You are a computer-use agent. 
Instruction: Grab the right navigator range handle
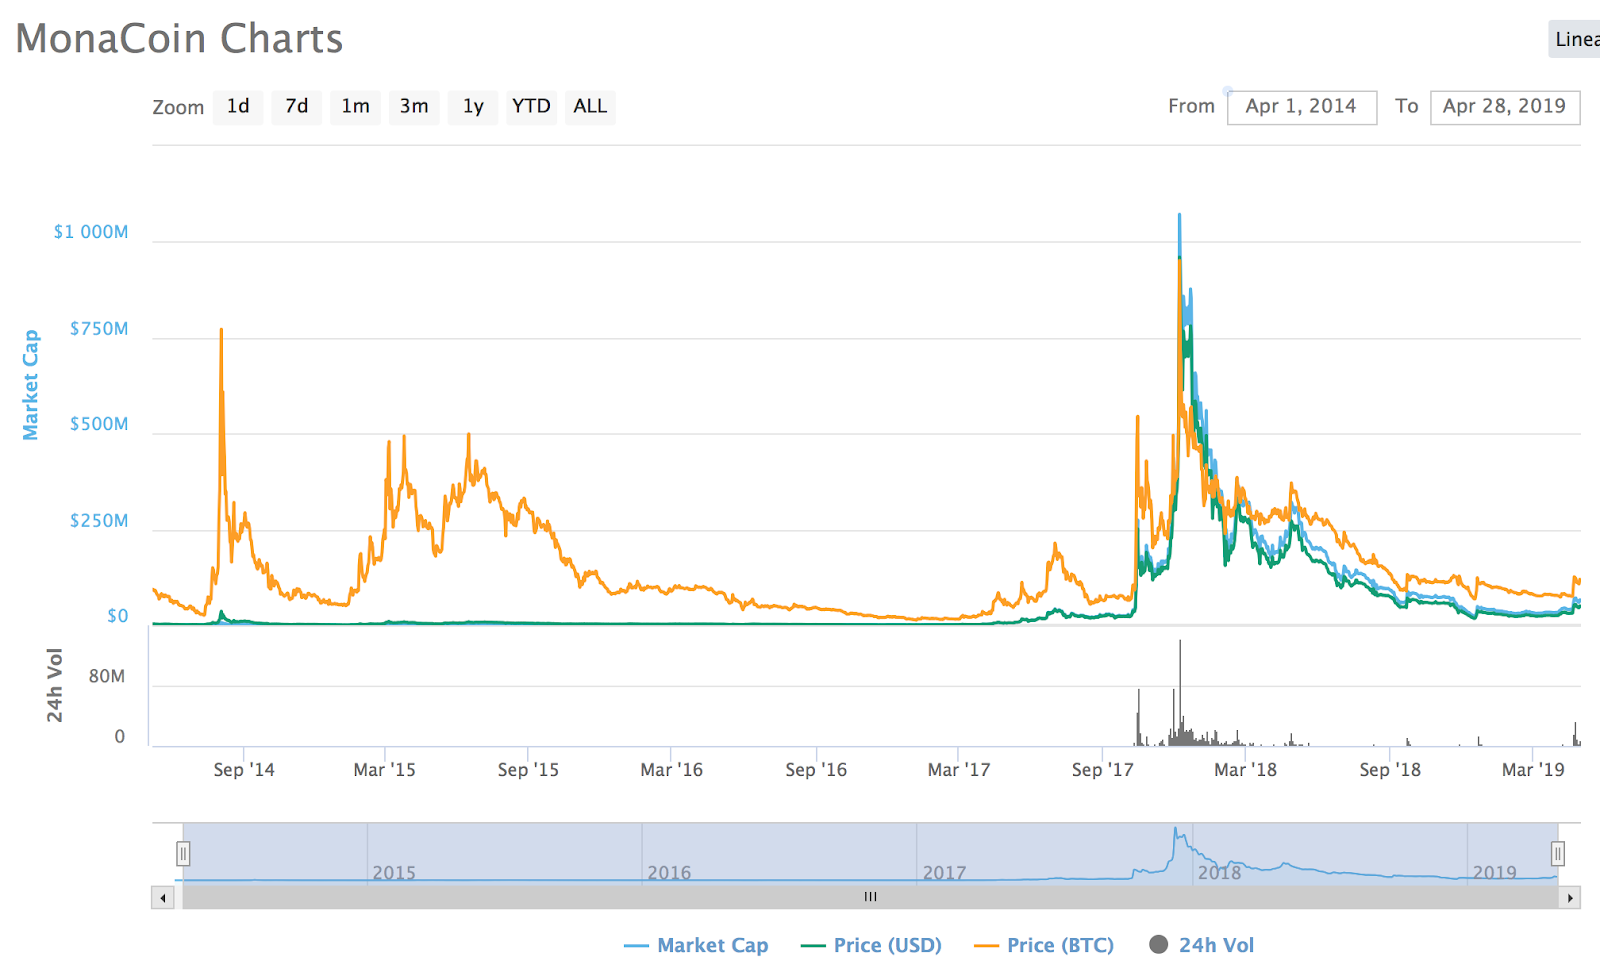click(1557, 853)
